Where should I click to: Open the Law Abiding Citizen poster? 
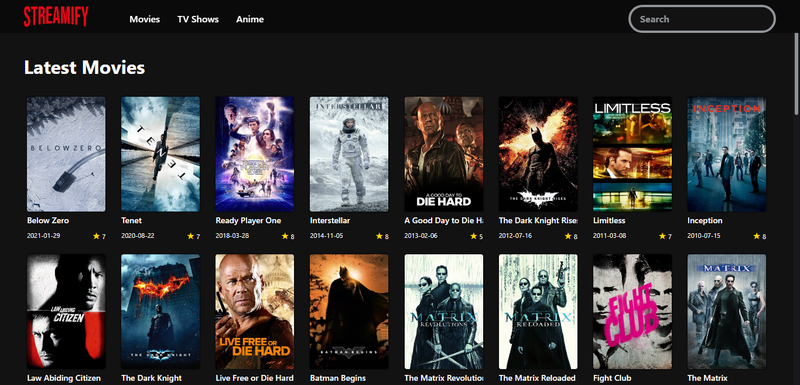pyautogui.click(x=66, y=312)
